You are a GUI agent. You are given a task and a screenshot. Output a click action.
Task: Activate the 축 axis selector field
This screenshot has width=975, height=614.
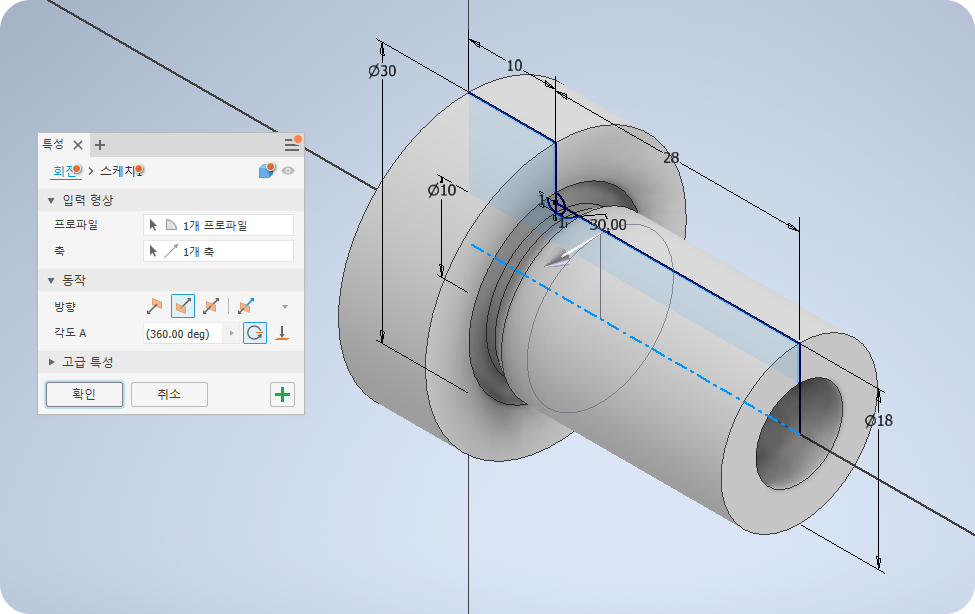click(x=218, y=251)
